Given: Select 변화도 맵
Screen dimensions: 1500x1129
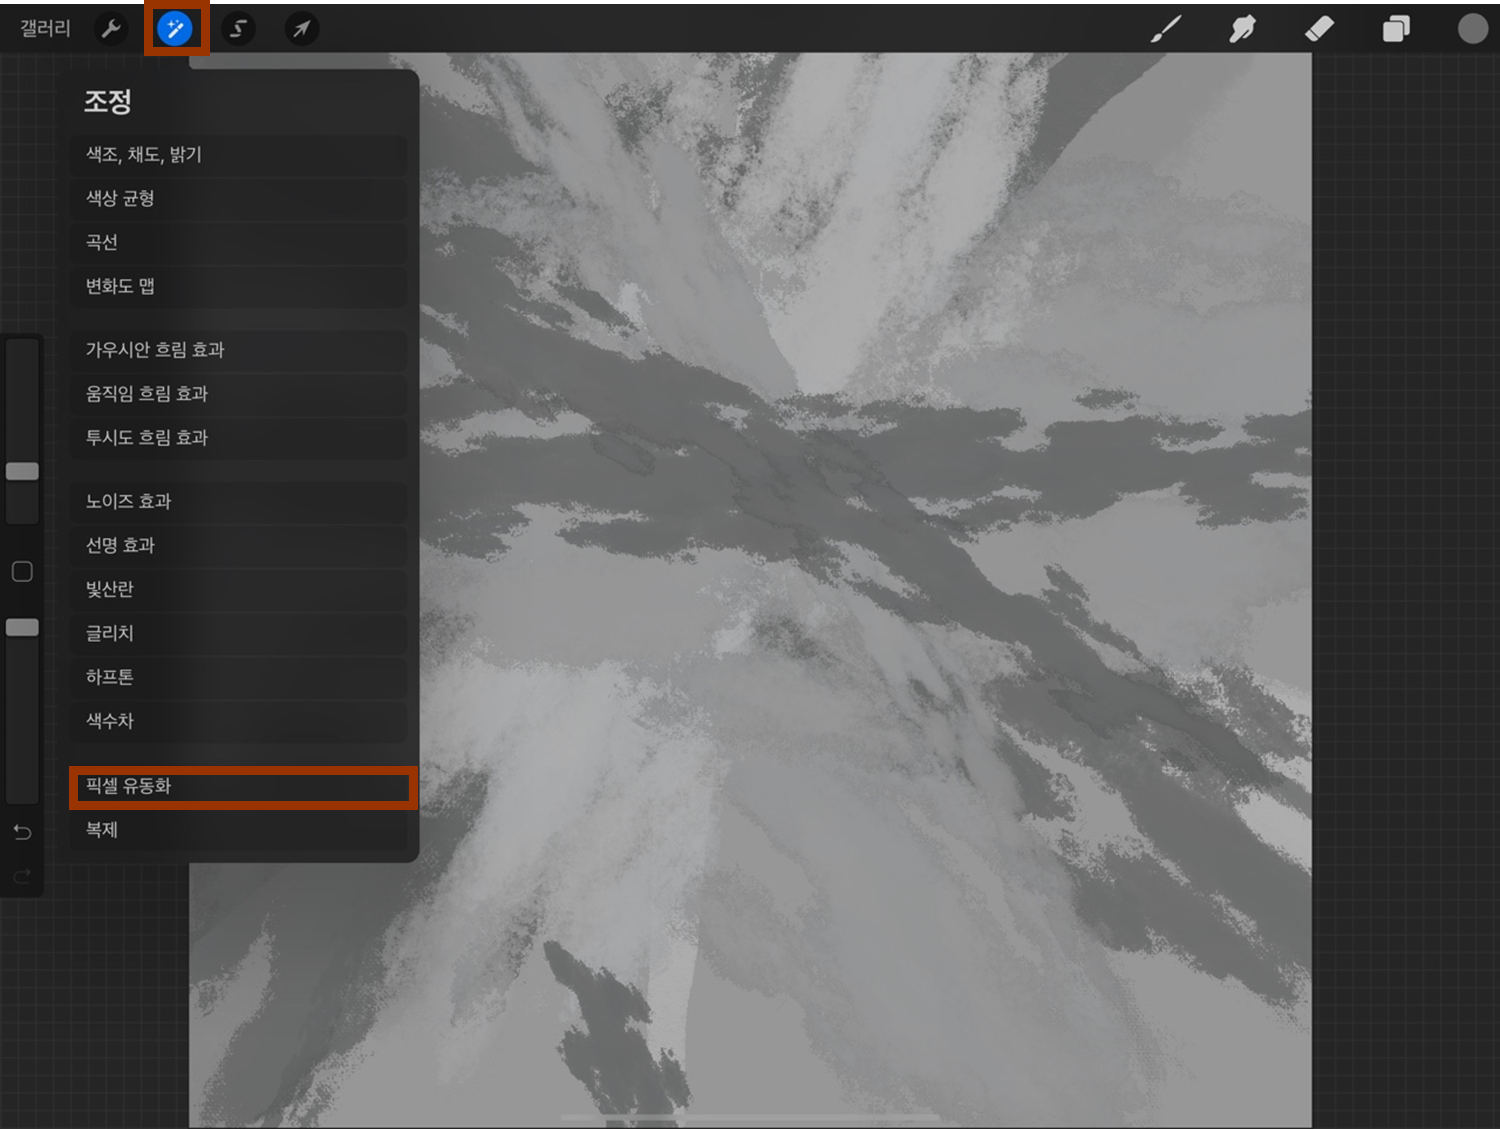Looking at the screenshot, I should point(239,287).
